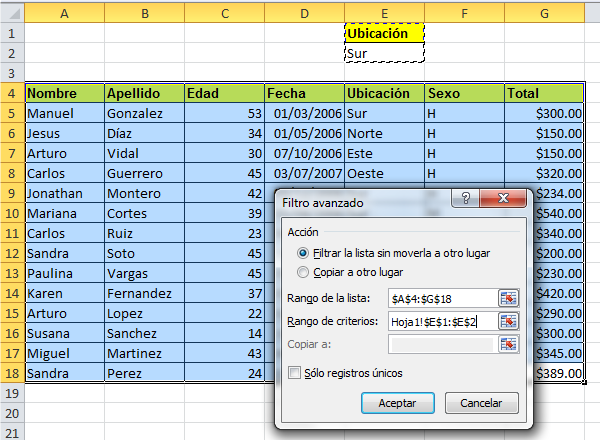Click the range picker icon next to Copiar a
Screen dimensions: 600x440
click(x=510, y=344)
